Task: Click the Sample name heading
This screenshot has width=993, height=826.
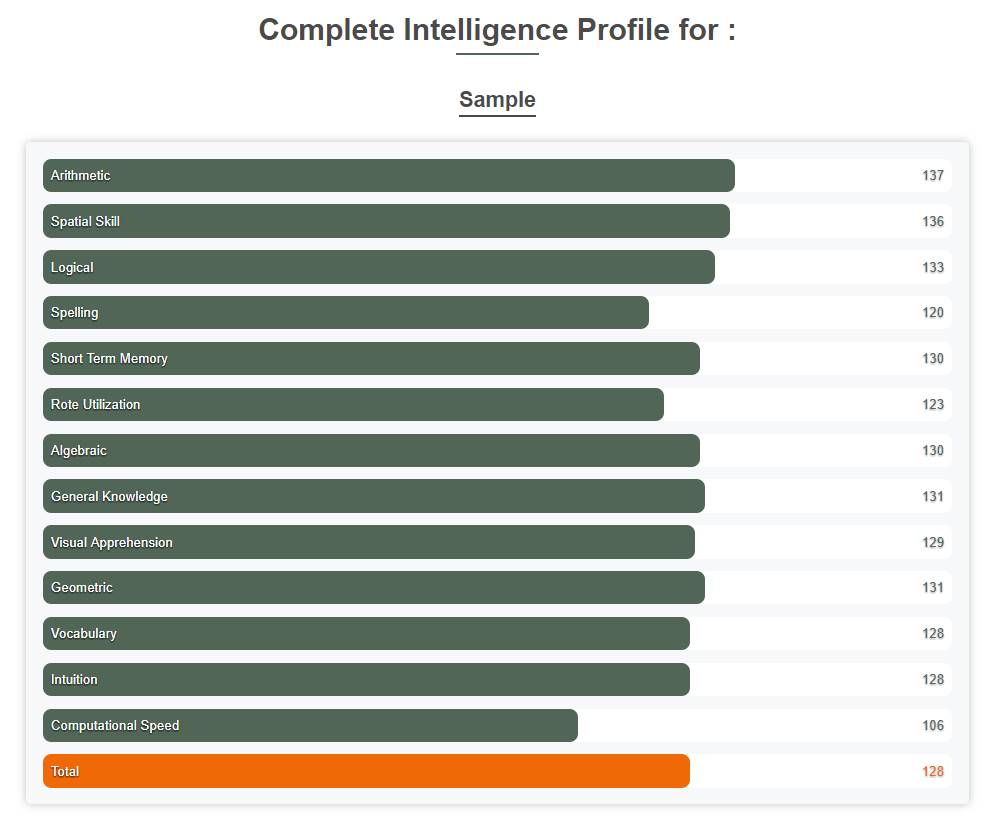Action: pyautogui.click(x=497, y=99)
